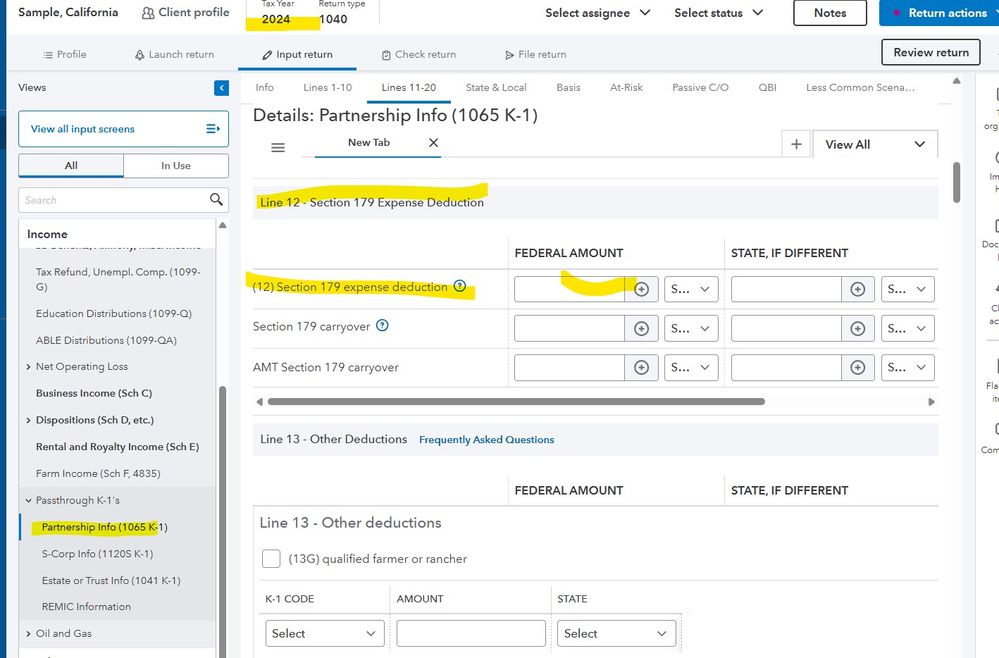
Task: Click the horizontal scrollbar under Line 12 table
Action: tap(515, 401)
